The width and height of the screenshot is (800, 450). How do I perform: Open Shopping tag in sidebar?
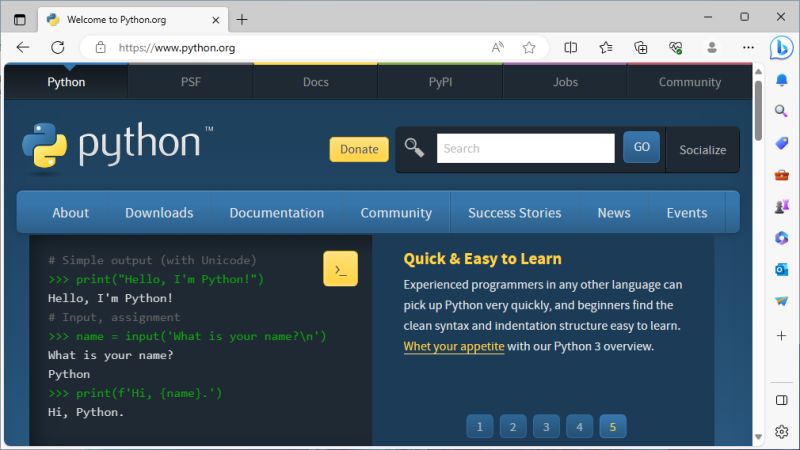pyautogui.click(x=781, y=143)
